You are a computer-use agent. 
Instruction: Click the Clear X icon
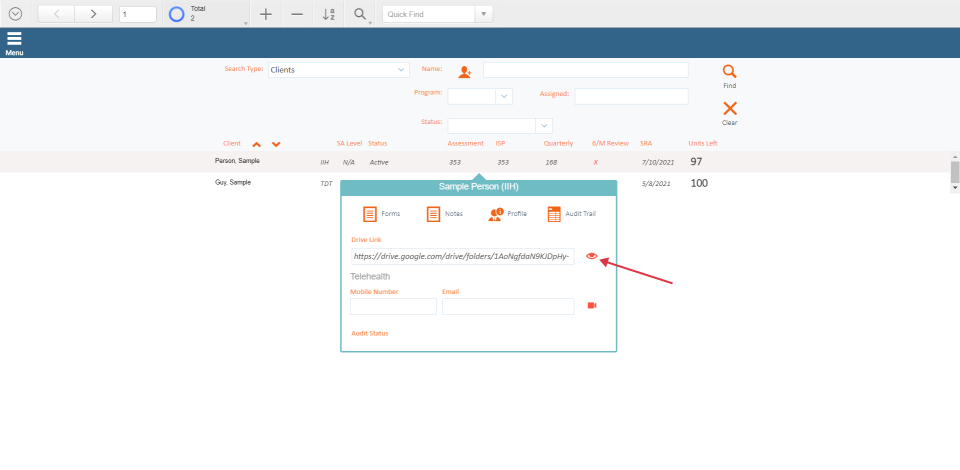point(729,109)
